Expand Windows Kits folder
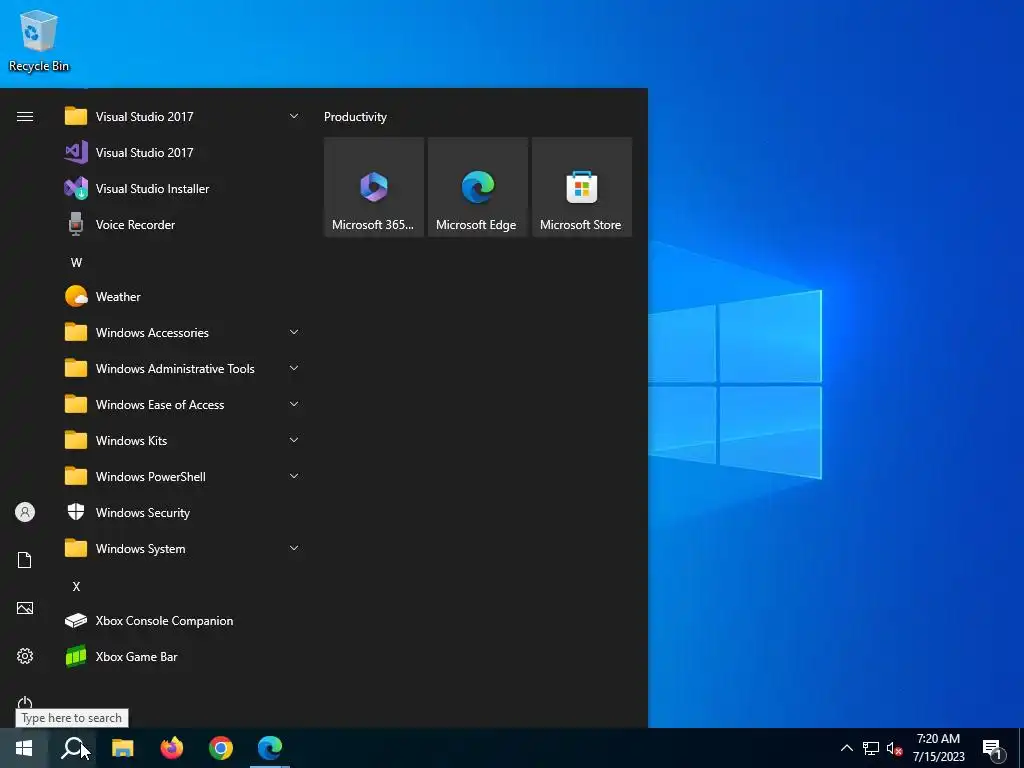This screenshot has height=768, width=1024. pyautogui.click(x=181, y=440)
